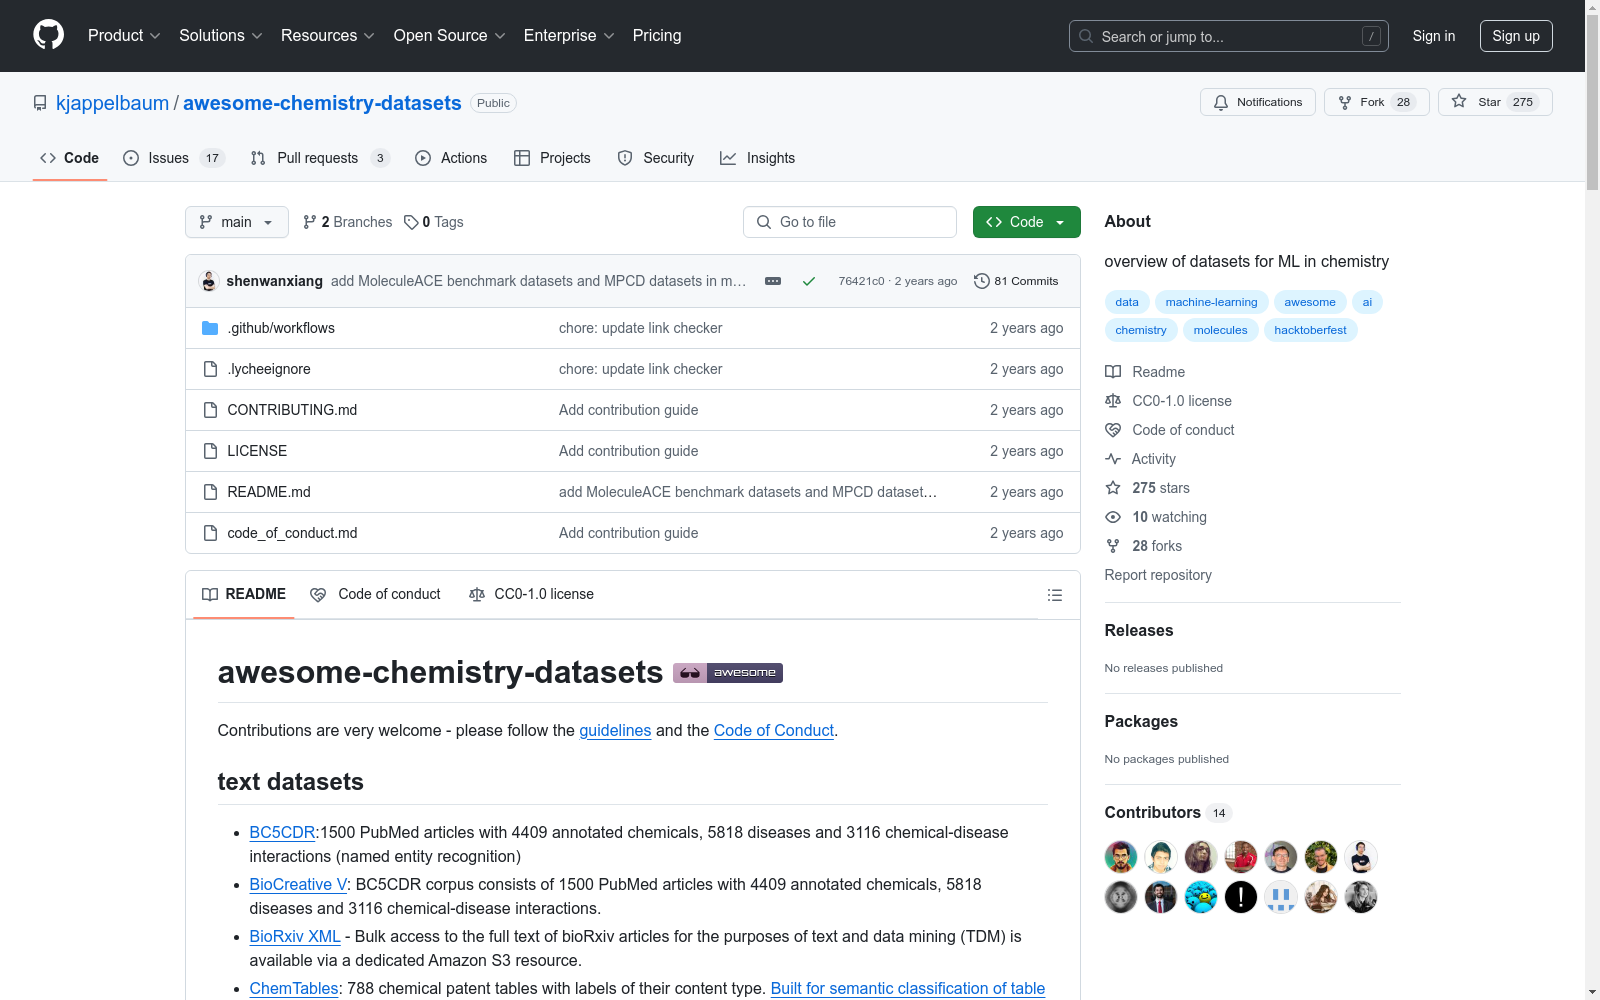View the 275 stars link
The width and height of the screenshot is (1600, 1000).
click(1147, 488)
